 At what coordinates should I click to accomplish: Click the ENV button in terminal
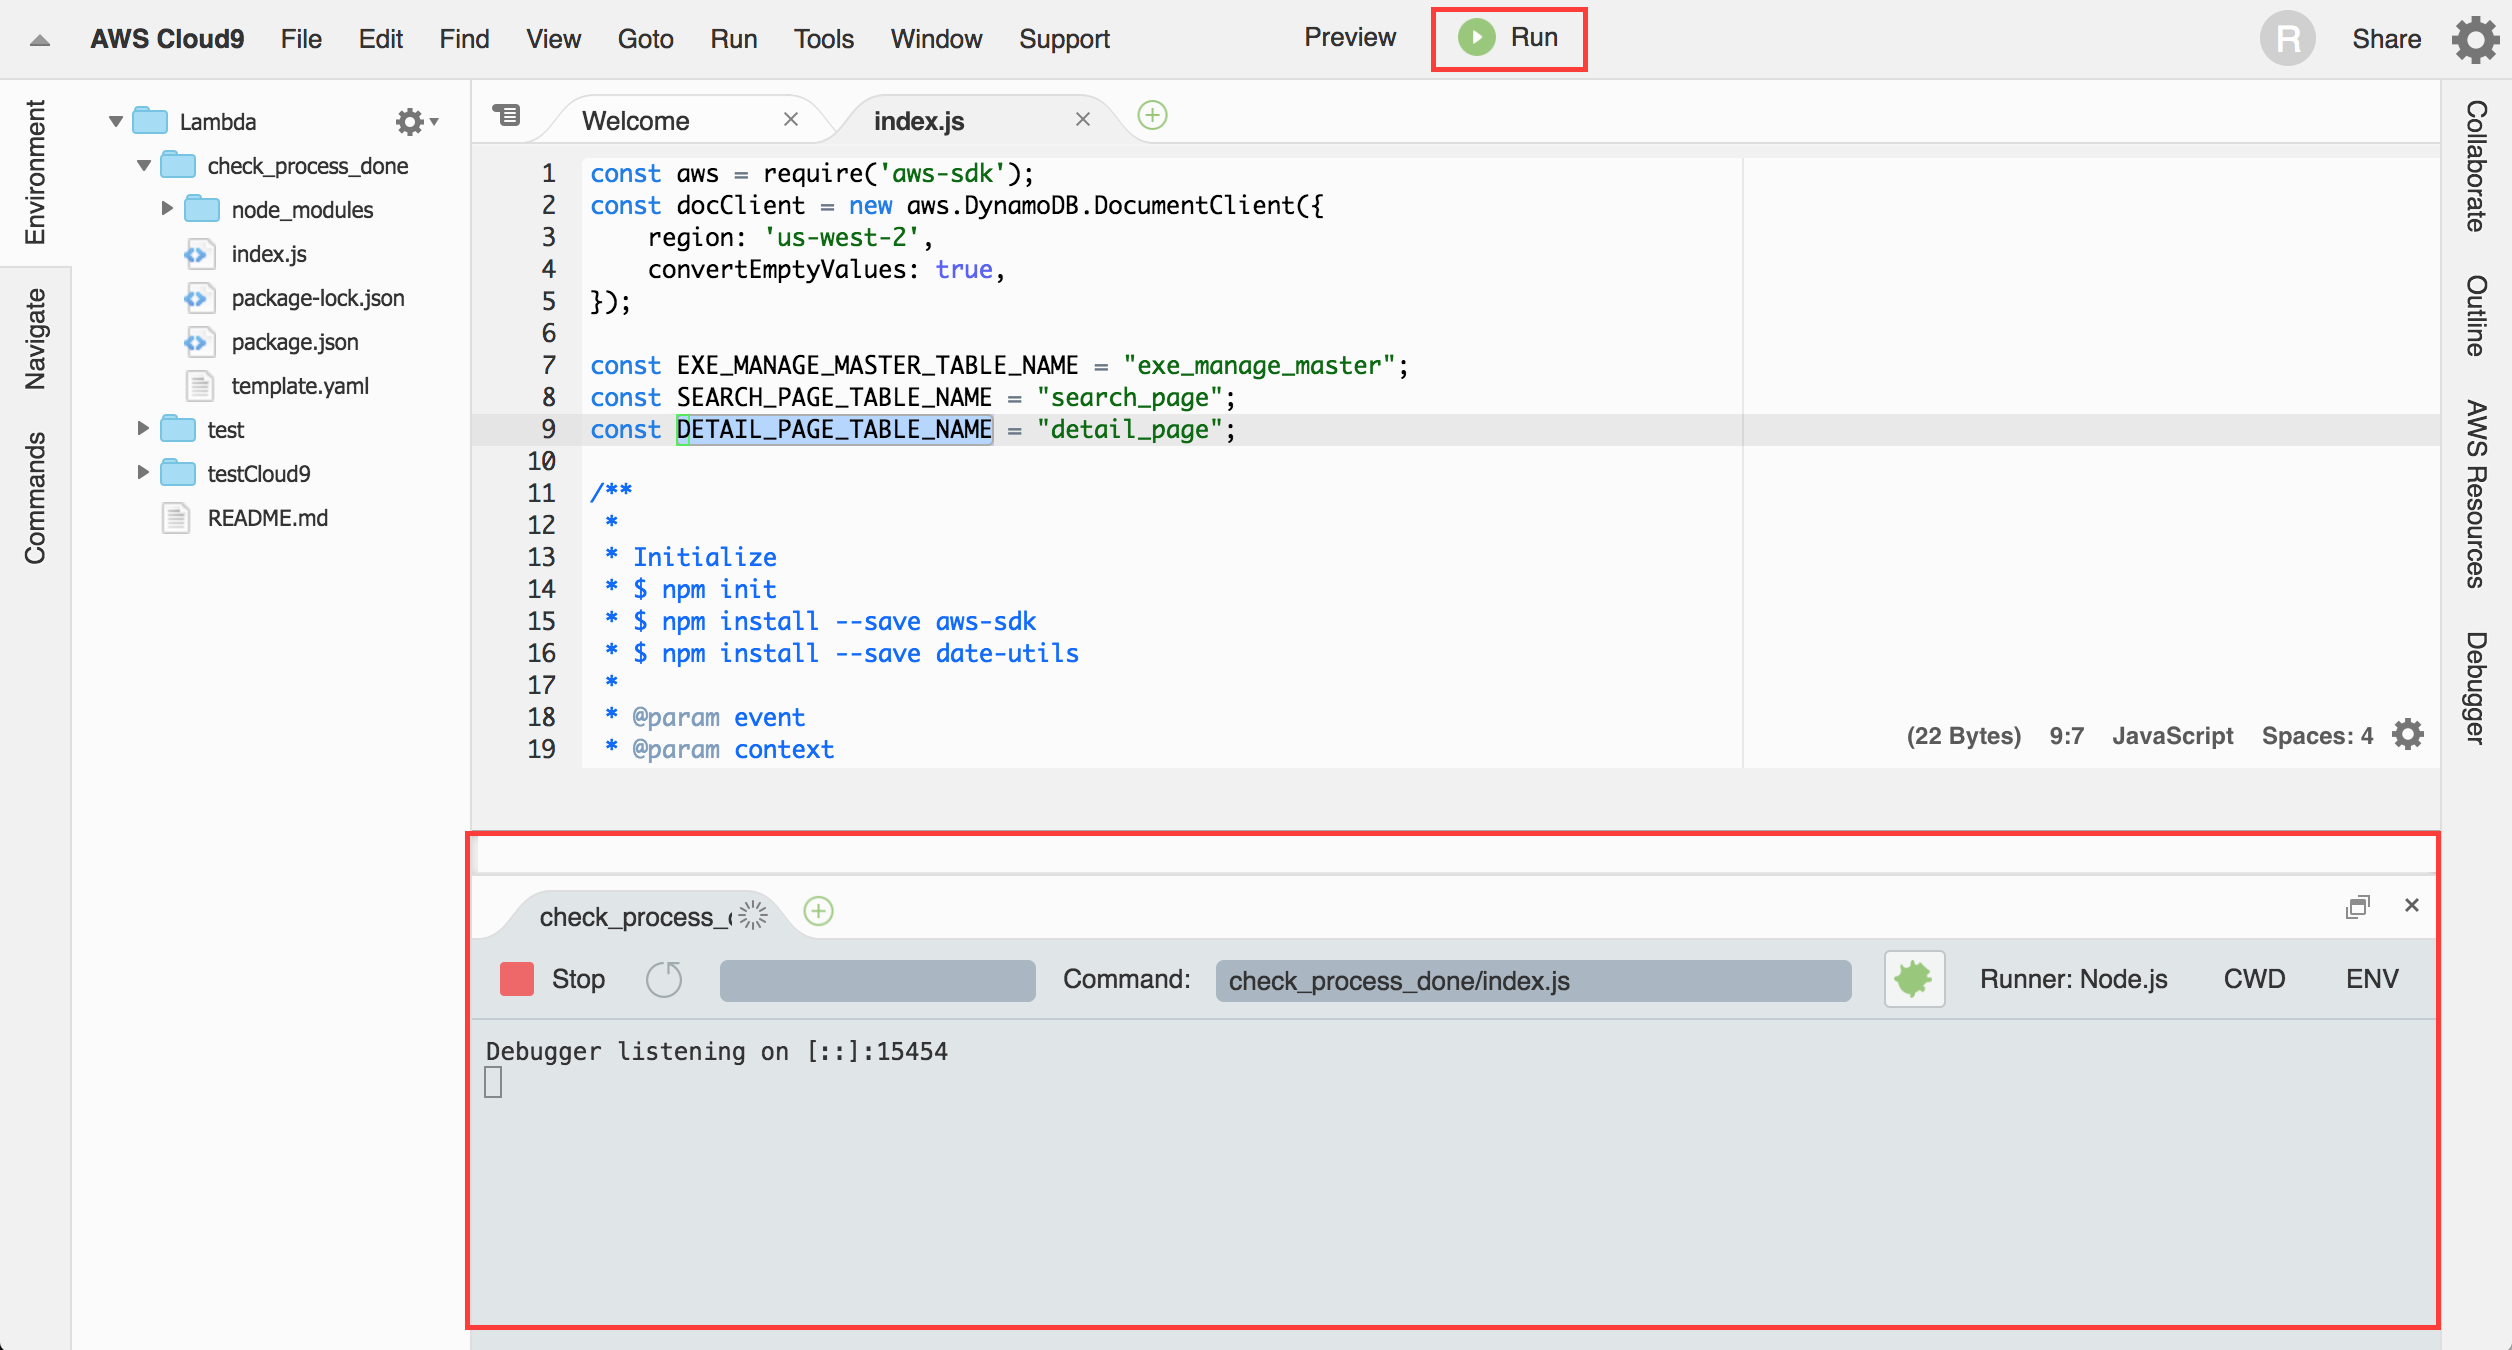point(2371,979)
